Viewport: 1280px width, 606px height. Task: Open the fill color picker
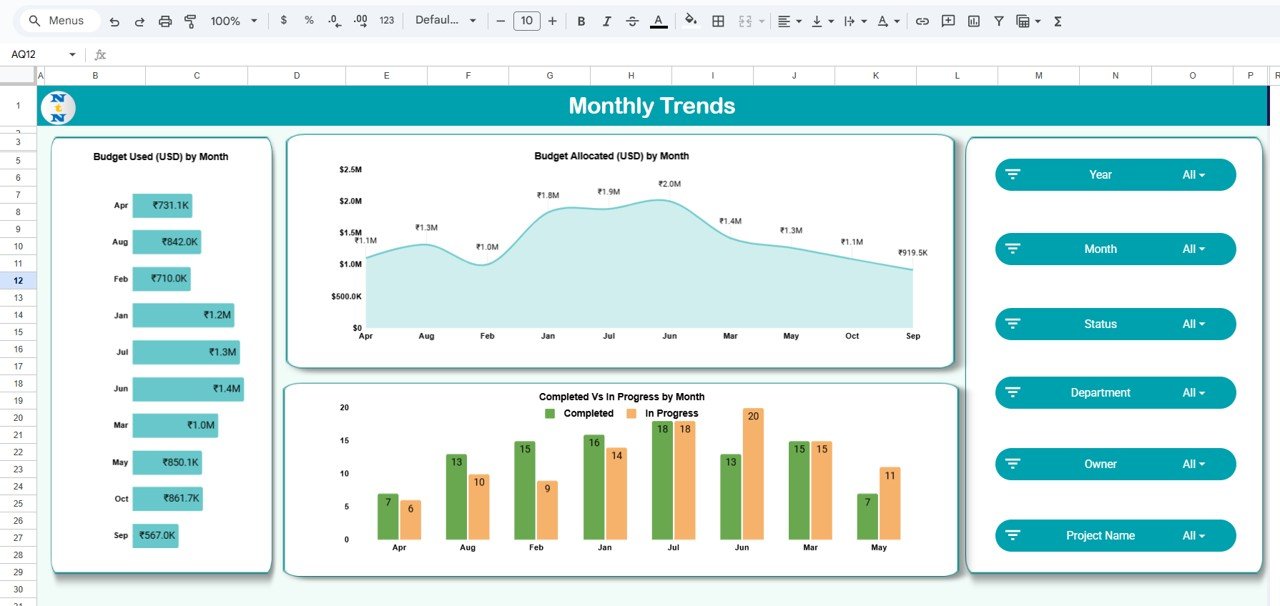click(x=690, y=21)
